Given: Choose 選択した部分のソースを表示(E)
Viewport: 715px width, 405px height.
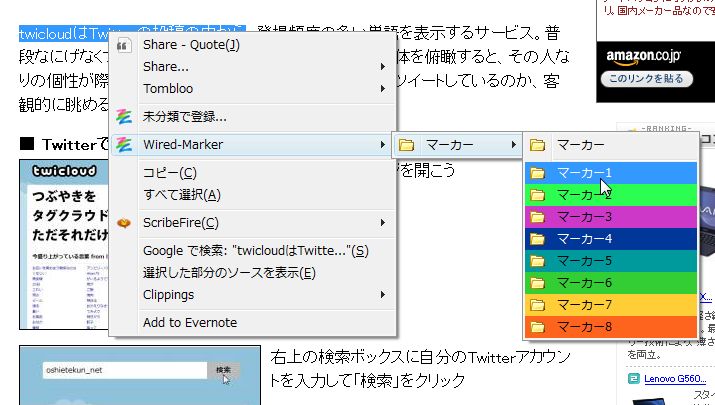Looking at the screenshot, I should coord(253,273).
